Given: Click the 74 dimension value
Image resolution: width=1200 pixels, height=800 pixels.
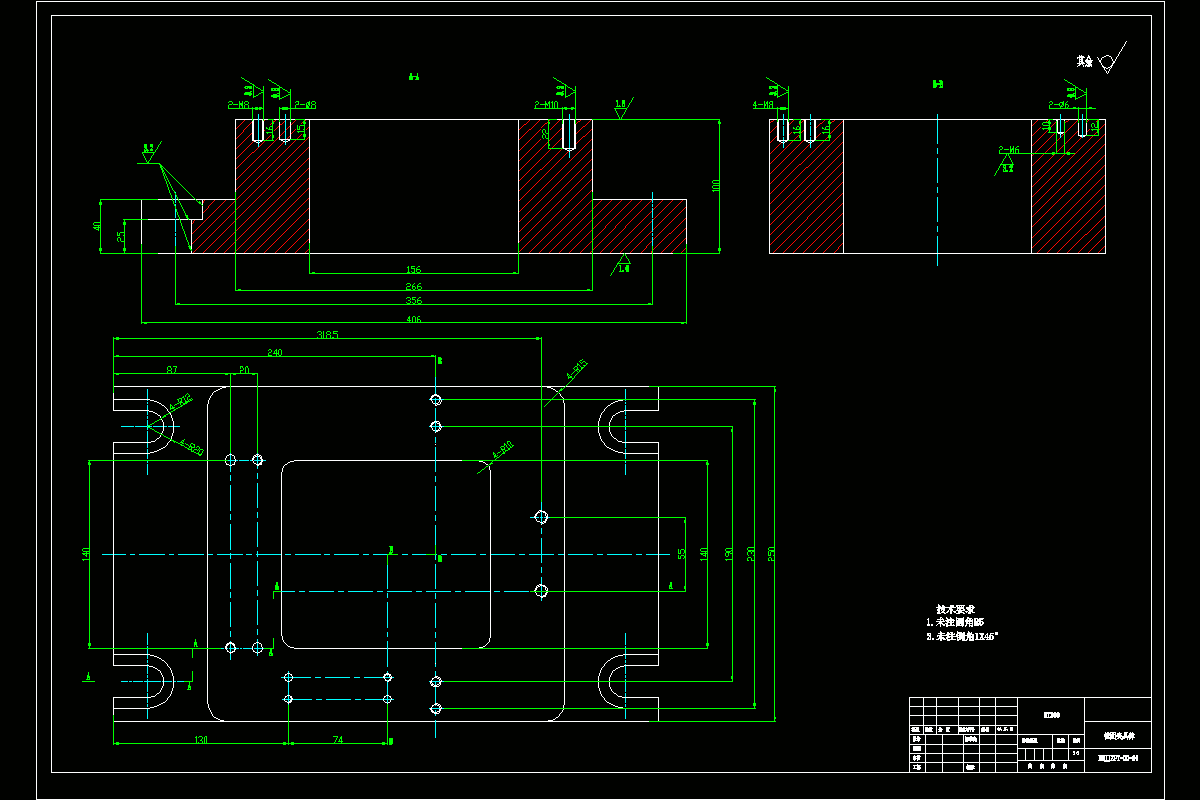Looking at the screenshot, I should [x=337, y=740].
